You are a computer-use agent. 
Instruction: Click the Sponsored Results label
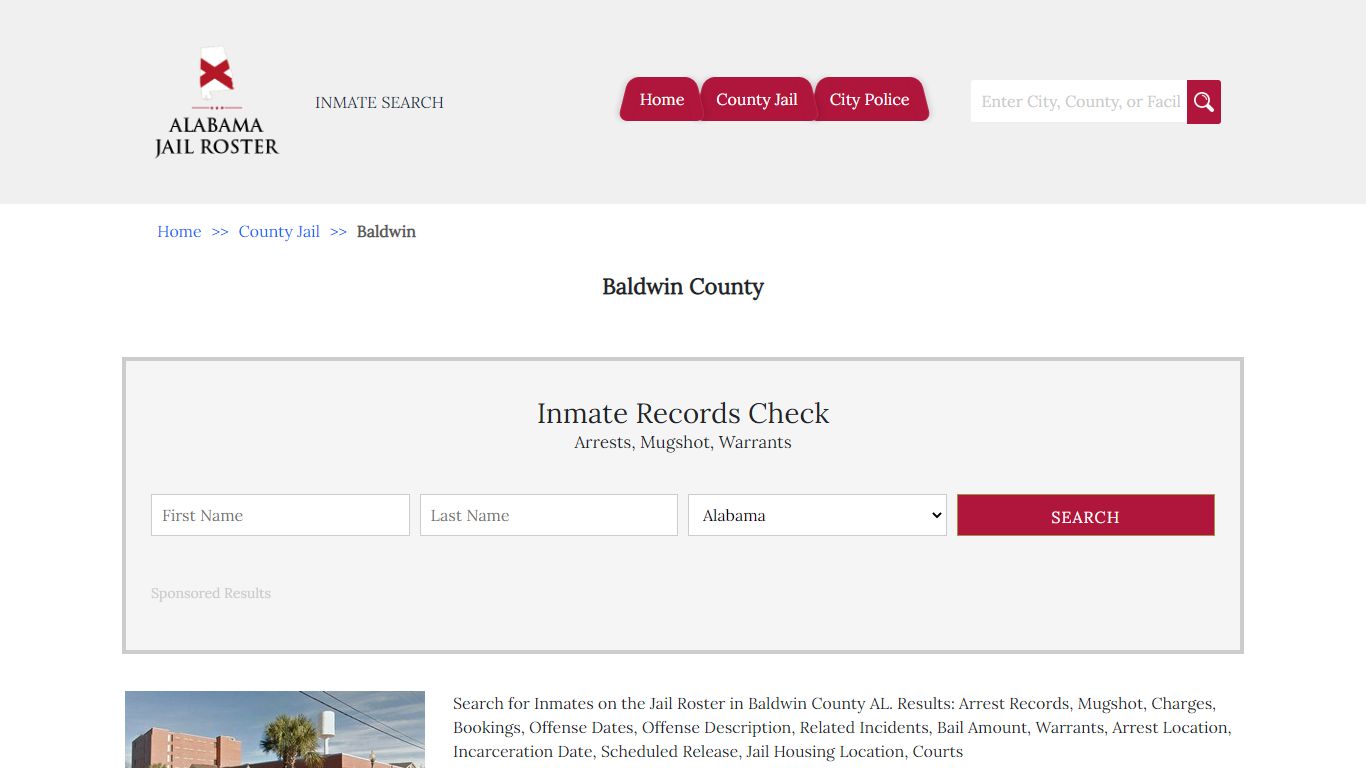pyautogui.click(x=211, y=594)
